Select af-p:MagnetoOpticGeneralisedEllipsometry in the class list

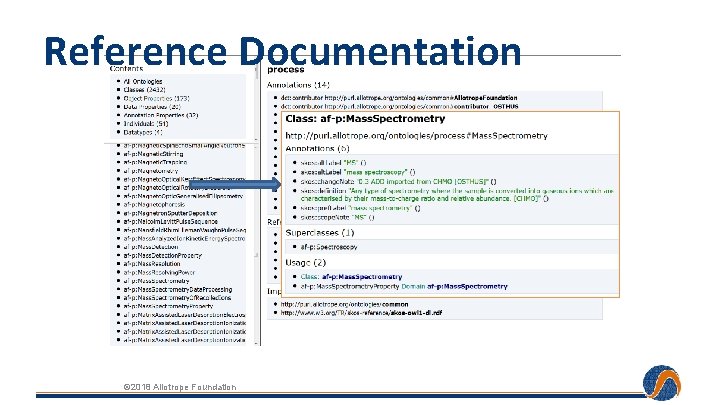[183, 196]
